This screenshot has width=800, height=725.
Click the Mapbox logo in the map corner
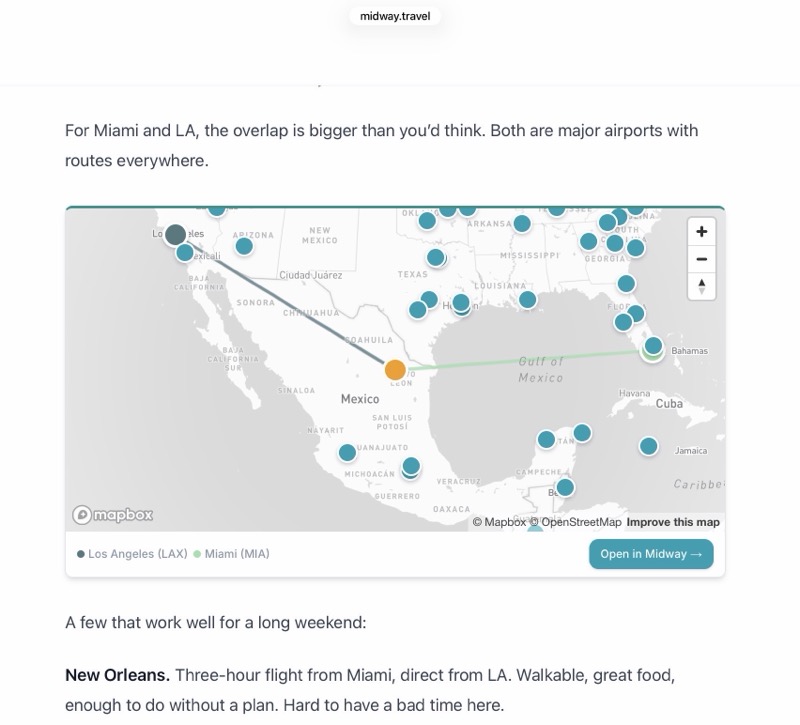(x=111, y=514)
